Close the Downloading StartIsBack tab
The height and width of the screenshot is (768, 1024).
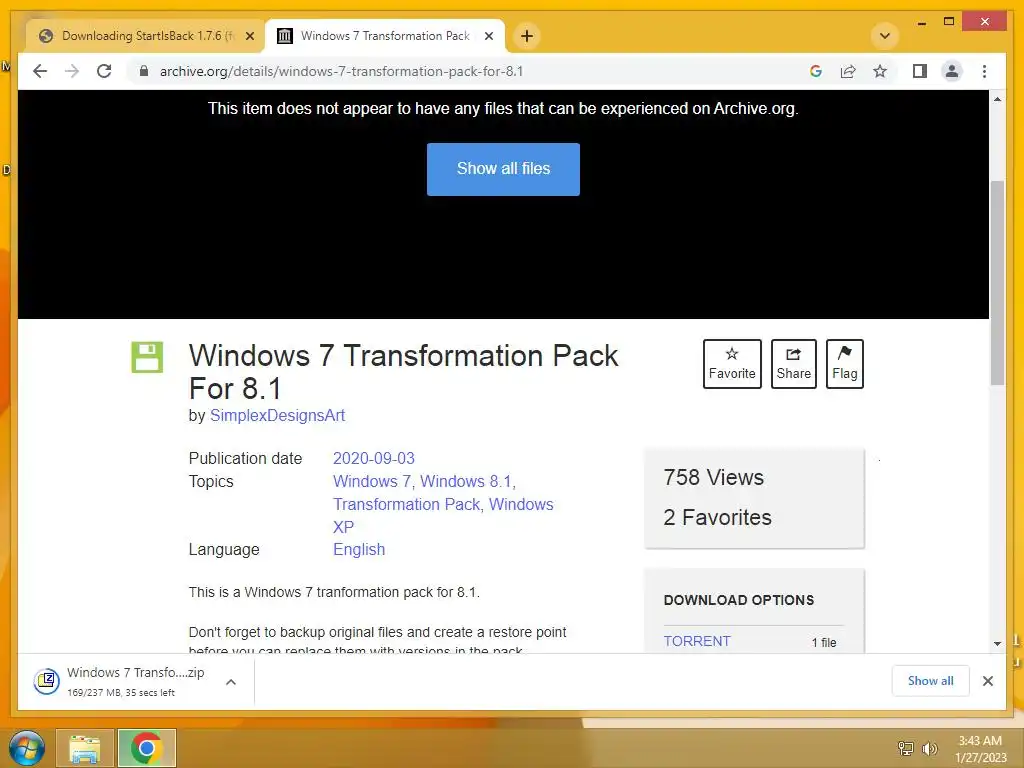tap(249, 36)
